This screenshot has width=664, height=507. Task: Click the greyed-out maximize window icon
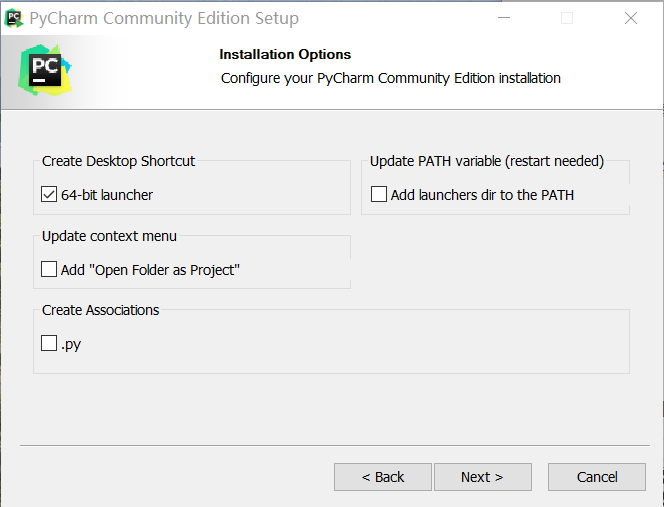pyautogui.click(x=567, y=18)
